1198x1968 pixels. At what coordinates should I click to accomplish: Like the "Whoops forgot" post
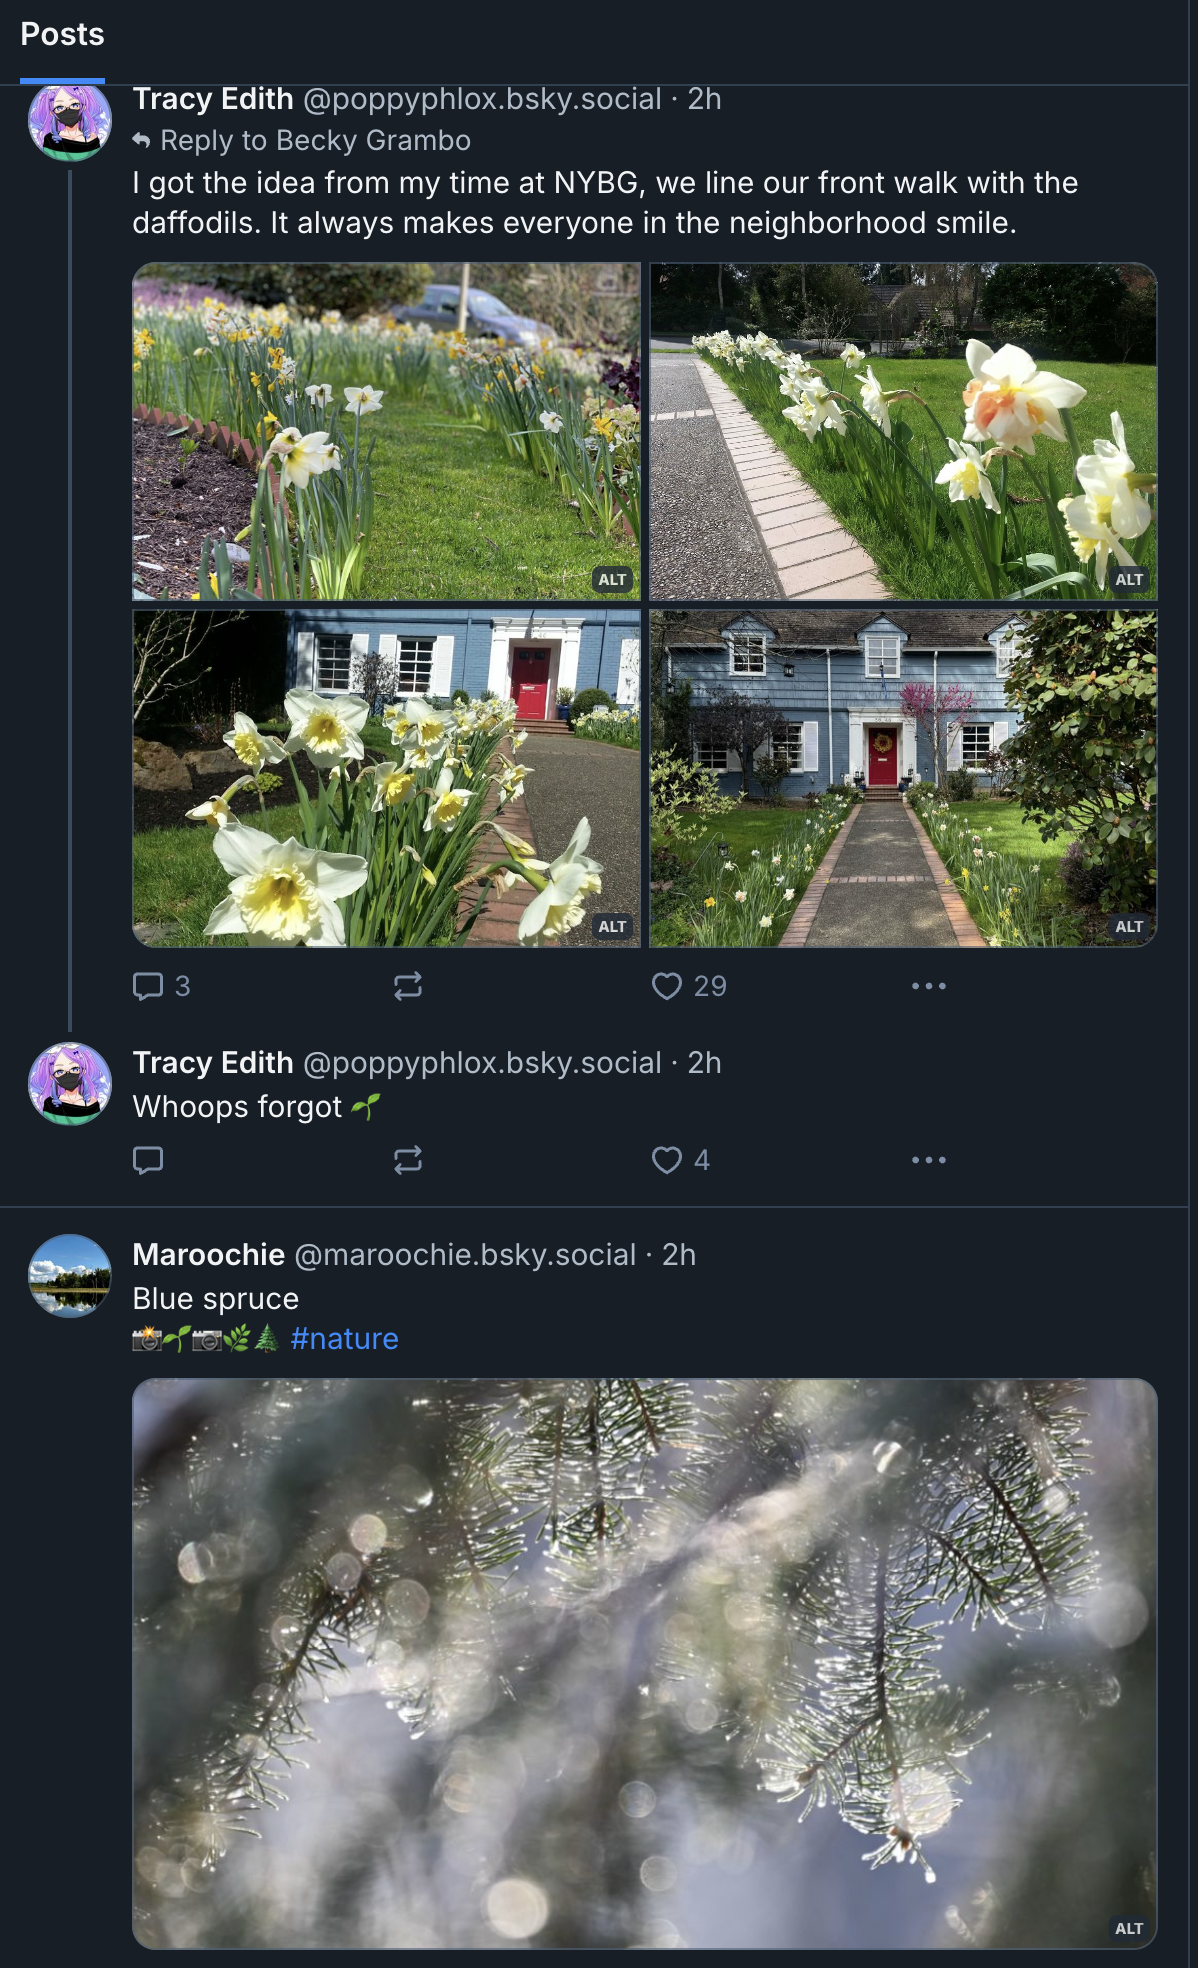pos(680,1160)
